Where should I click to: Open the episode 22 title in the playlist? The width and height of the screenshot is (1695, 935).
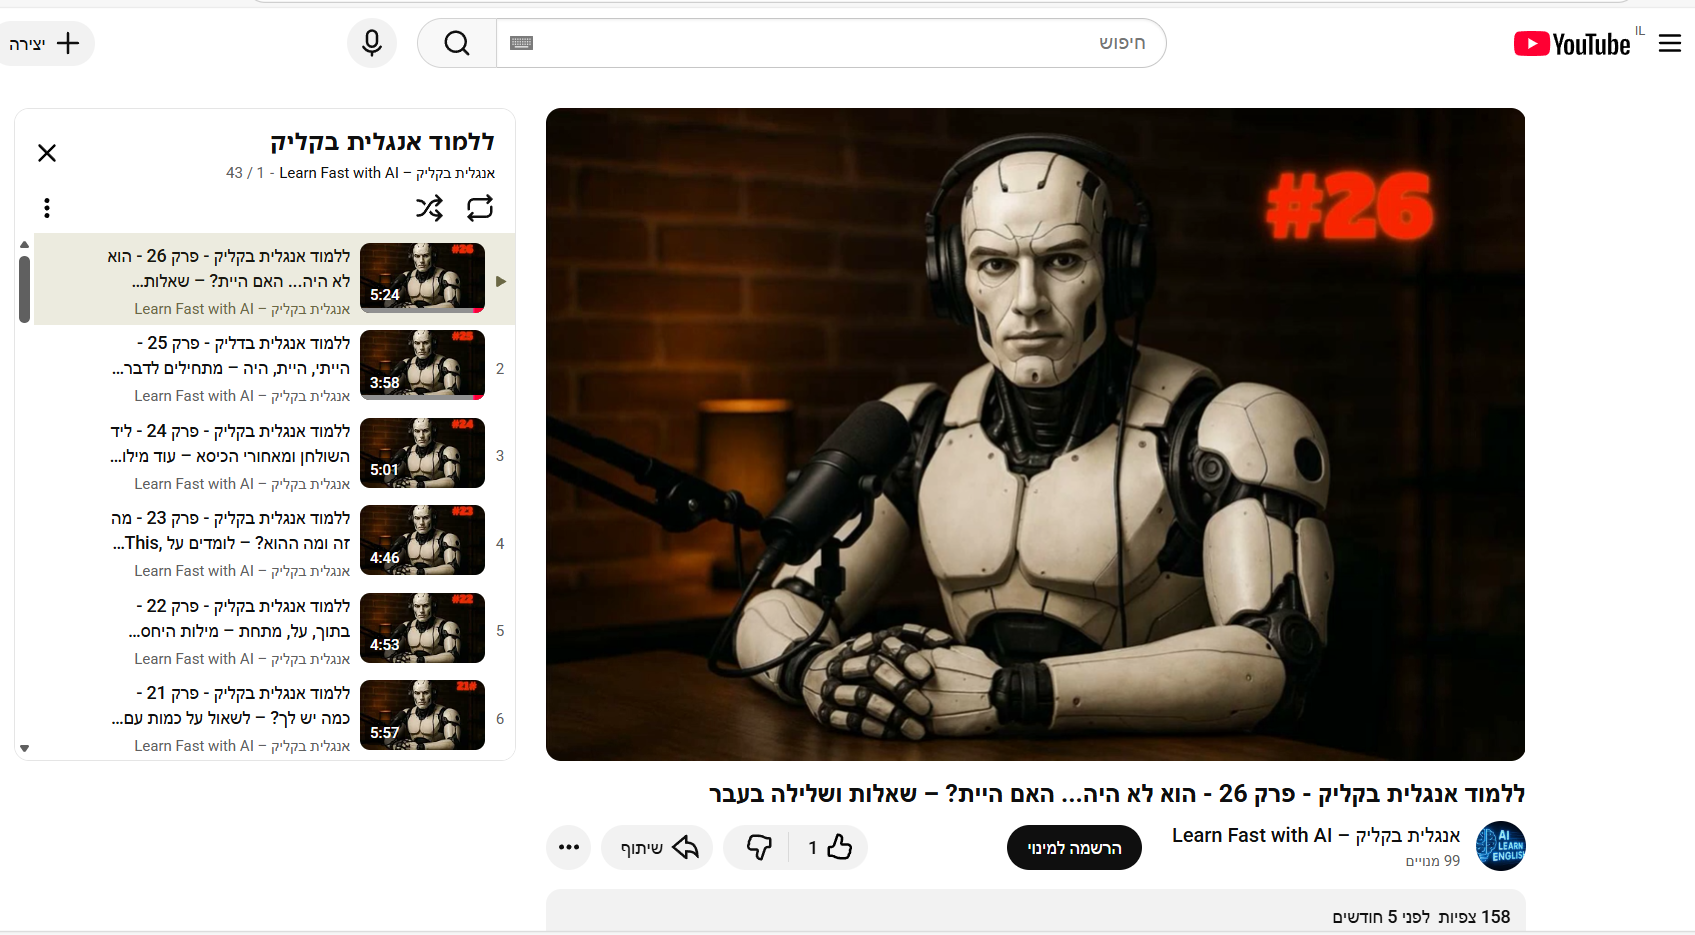click(239, 619)
